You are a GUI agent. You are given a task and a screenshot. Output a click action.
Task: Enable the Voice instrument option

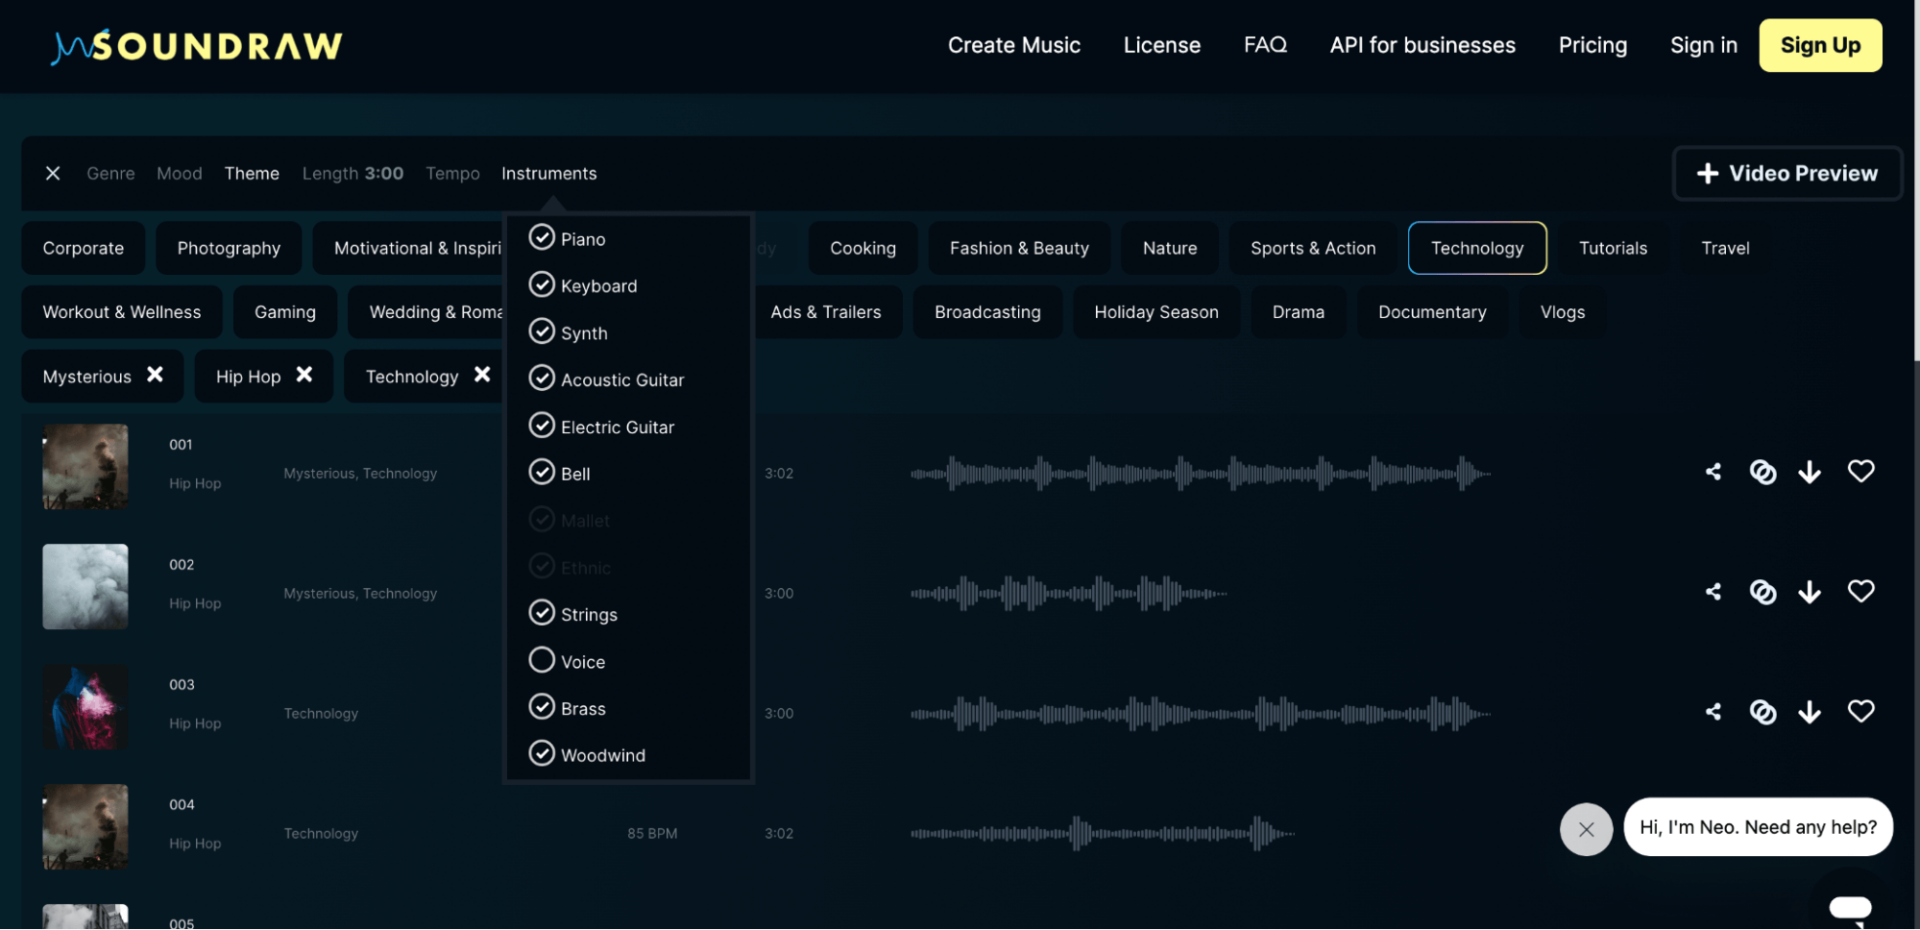542,661
